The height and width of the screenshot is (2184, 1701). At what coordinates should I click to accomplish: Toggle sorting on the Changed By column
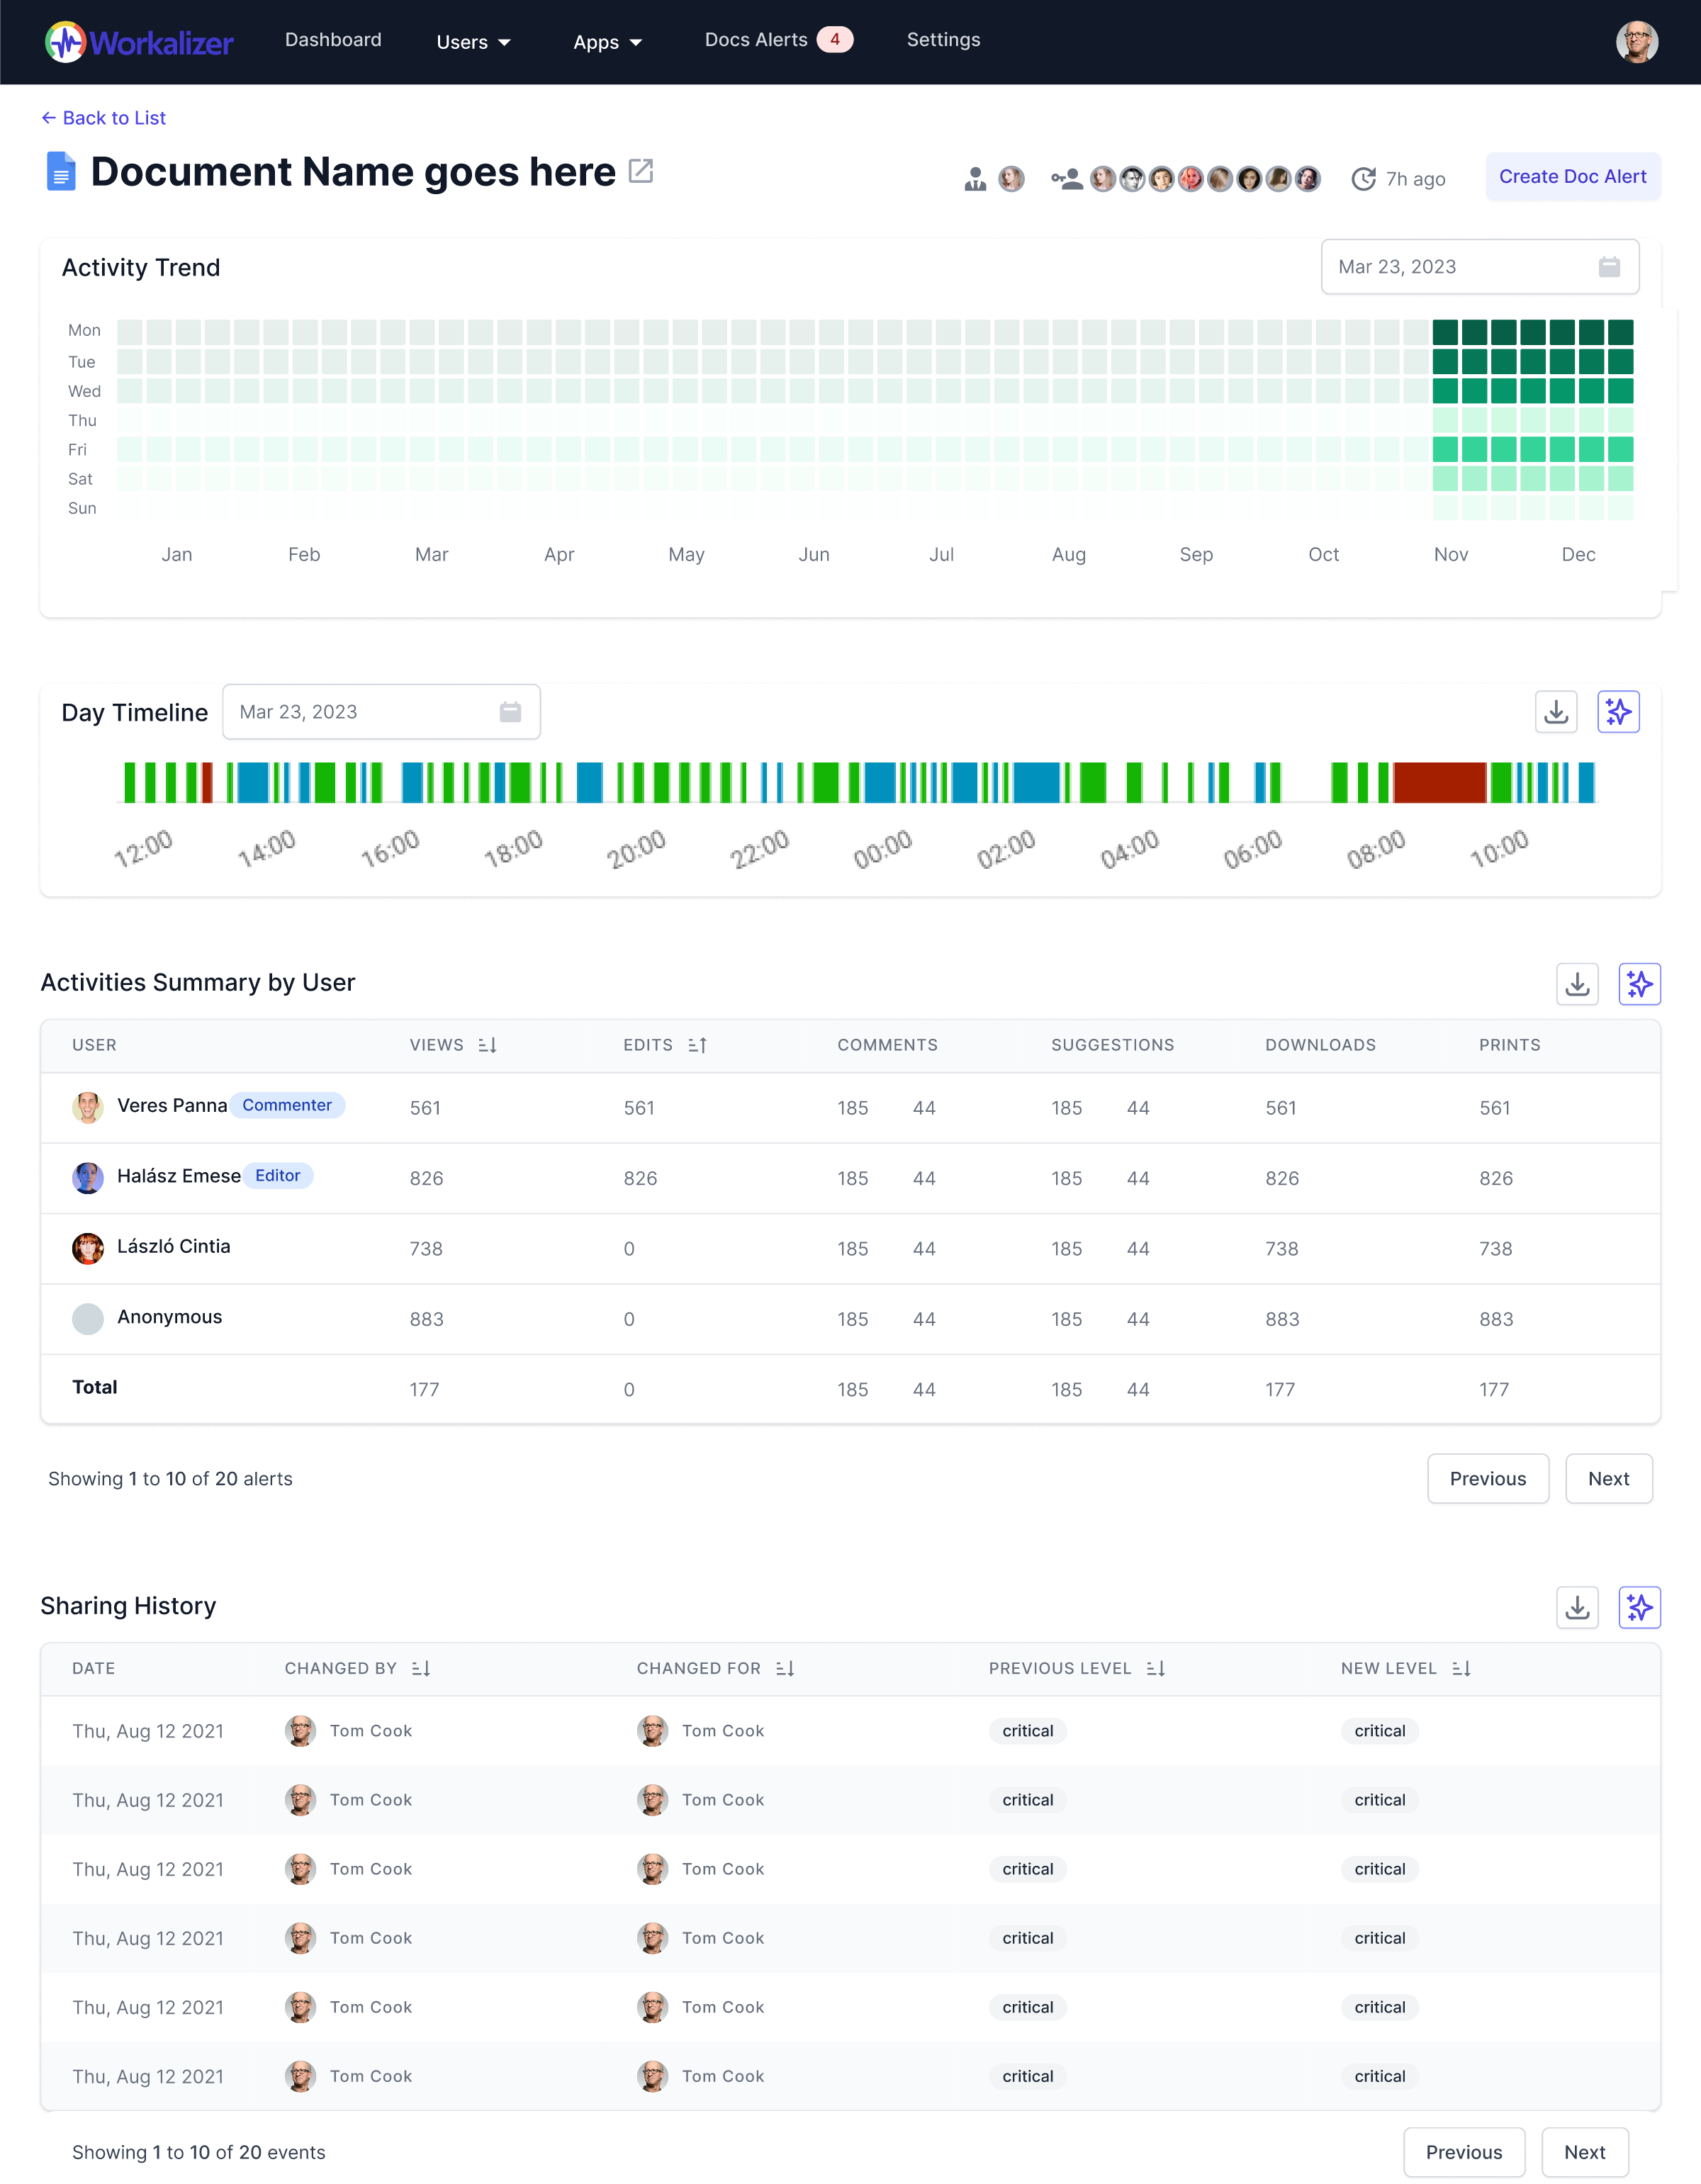click(x=421, y=1668)
